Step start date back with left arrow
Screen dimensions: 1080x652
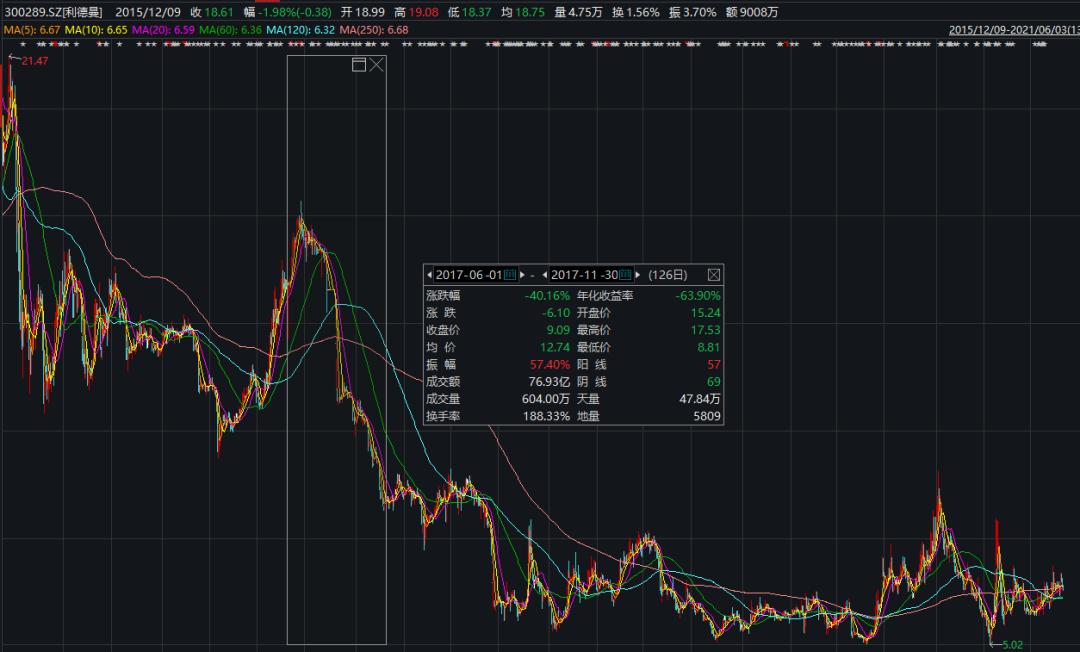coord(429,275)
